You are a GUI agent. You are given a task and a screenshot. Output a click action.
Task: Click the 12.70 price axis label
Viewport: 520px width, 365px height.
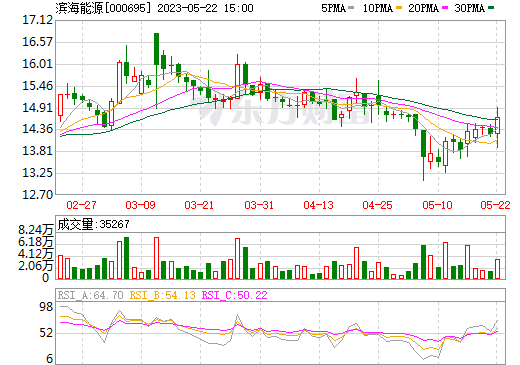37,195
